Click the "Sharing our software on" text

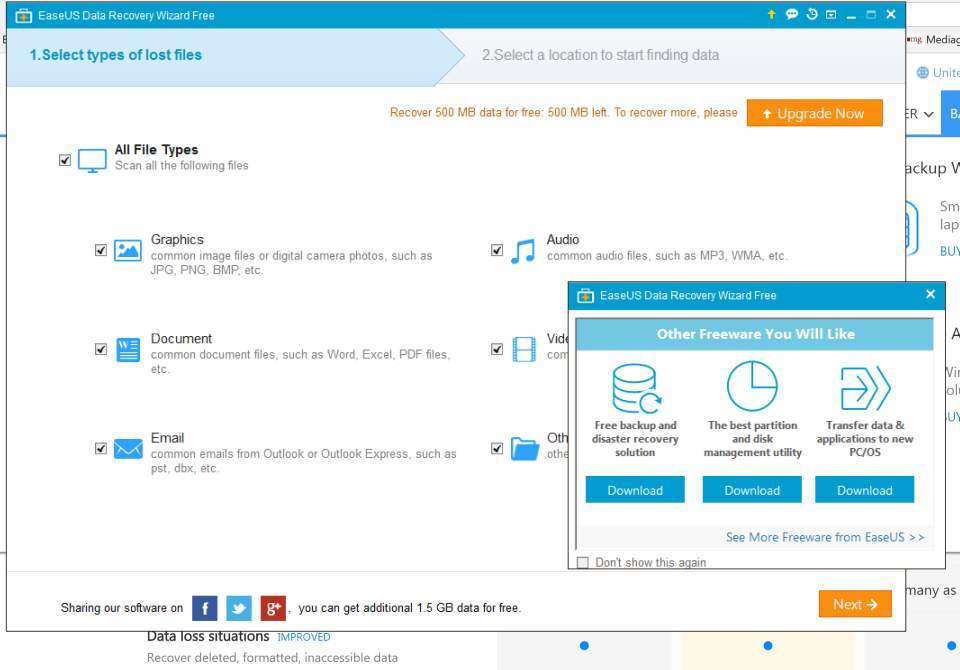pyautogui.click(x=122, y=608)
